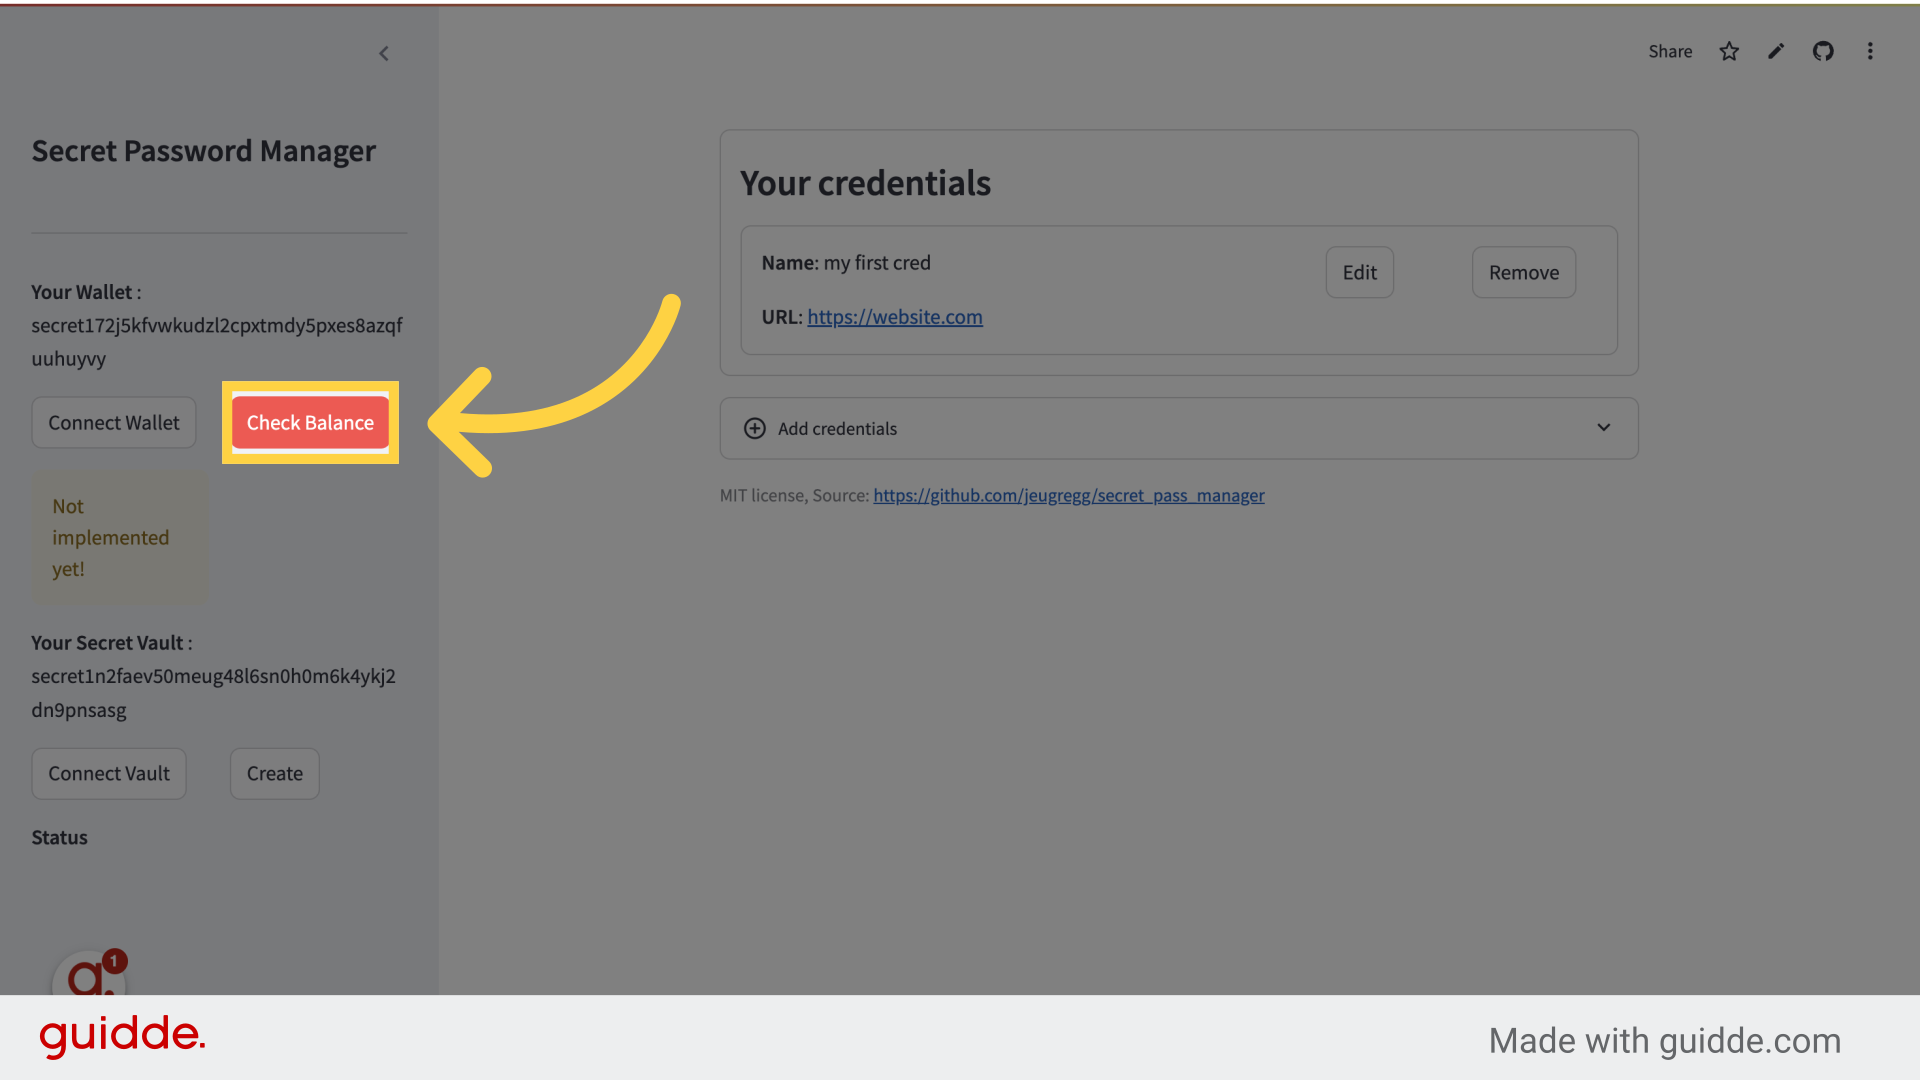The width and height of the screenshot is (1920, 1080).
Task: Click Connect Vault button
Action: point(108,773)
